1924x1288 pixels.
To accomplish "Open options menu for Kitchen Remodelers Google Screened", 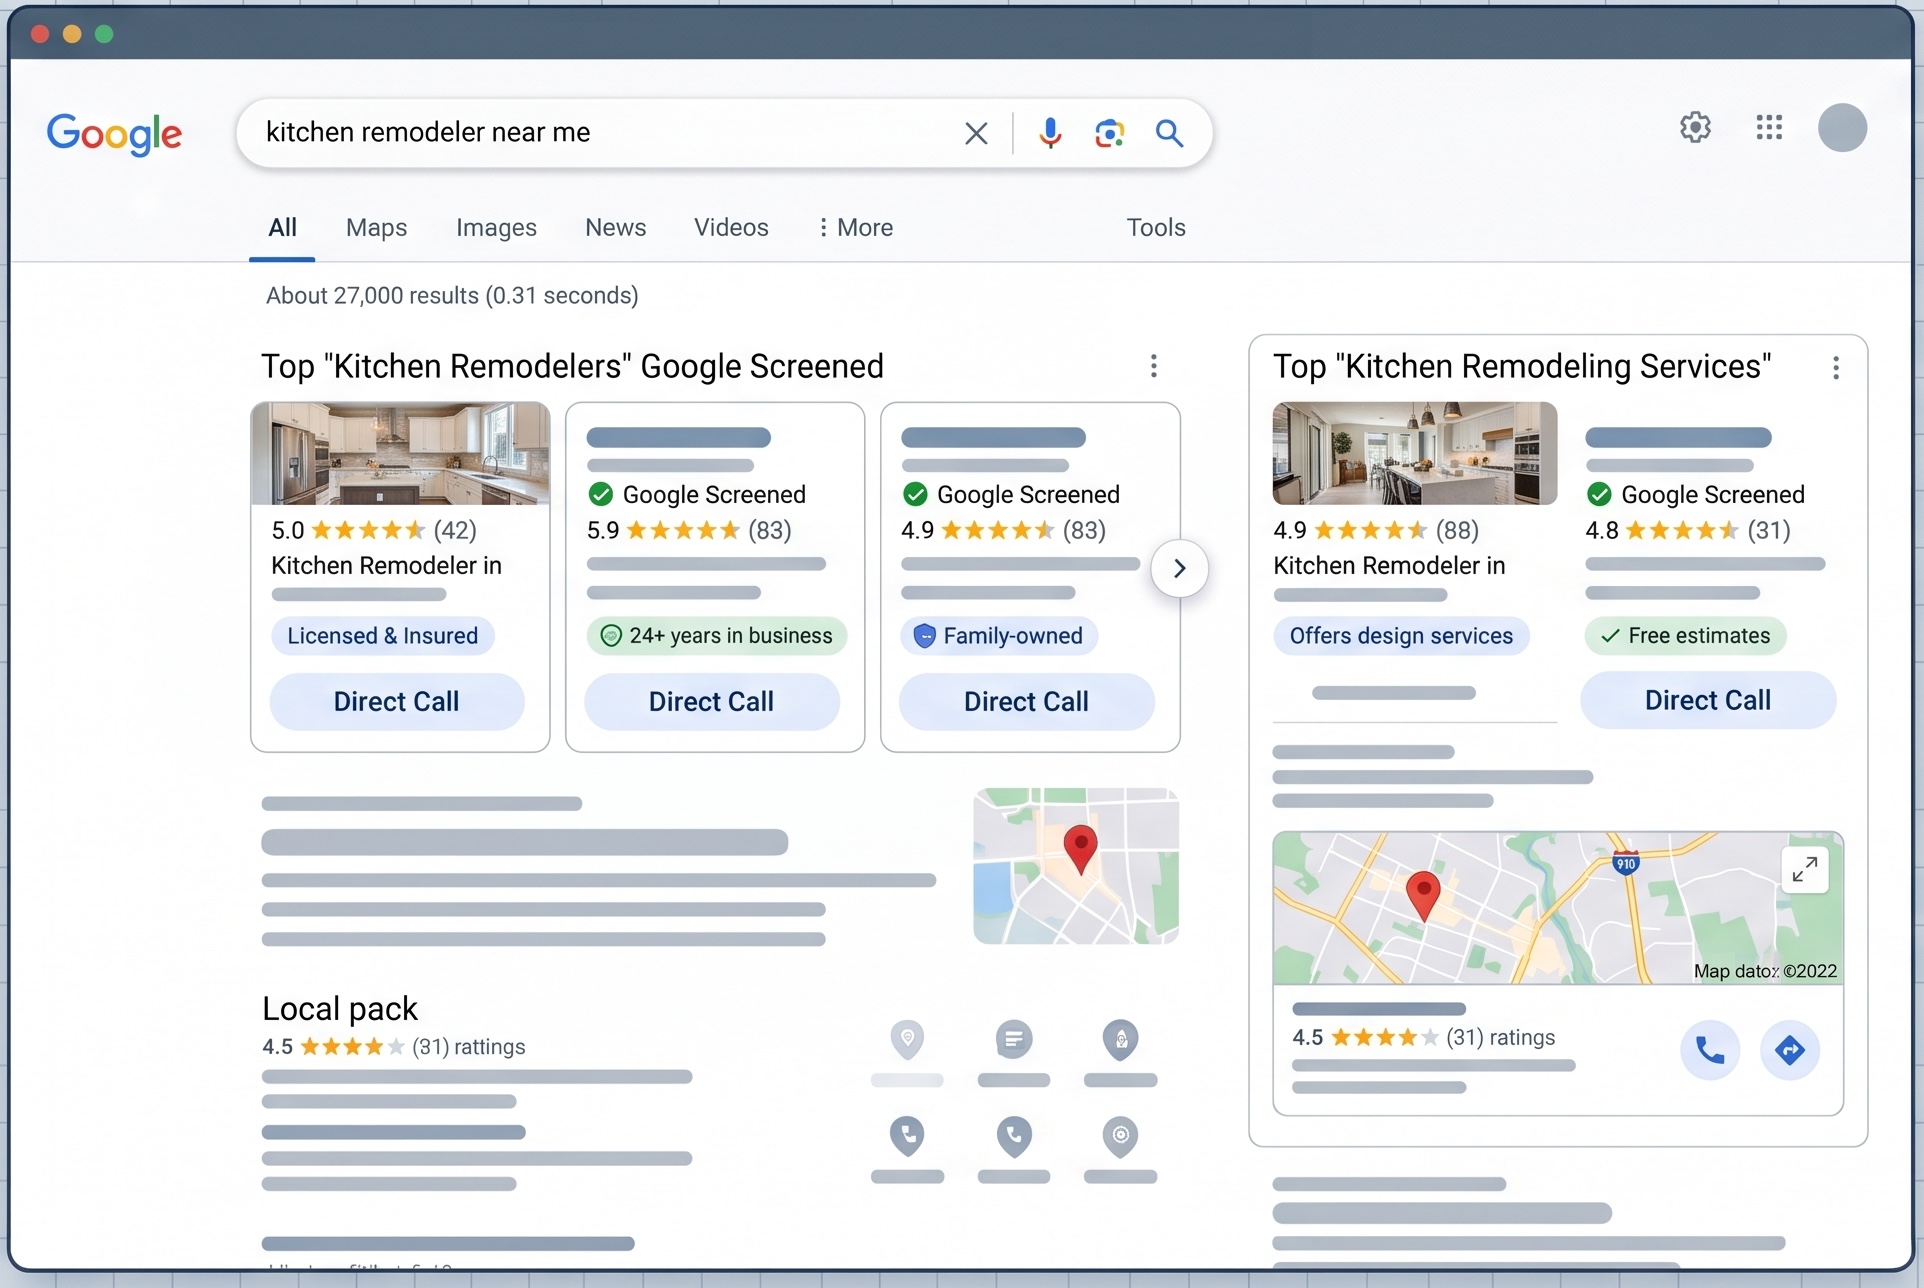I will [1154, 366].
